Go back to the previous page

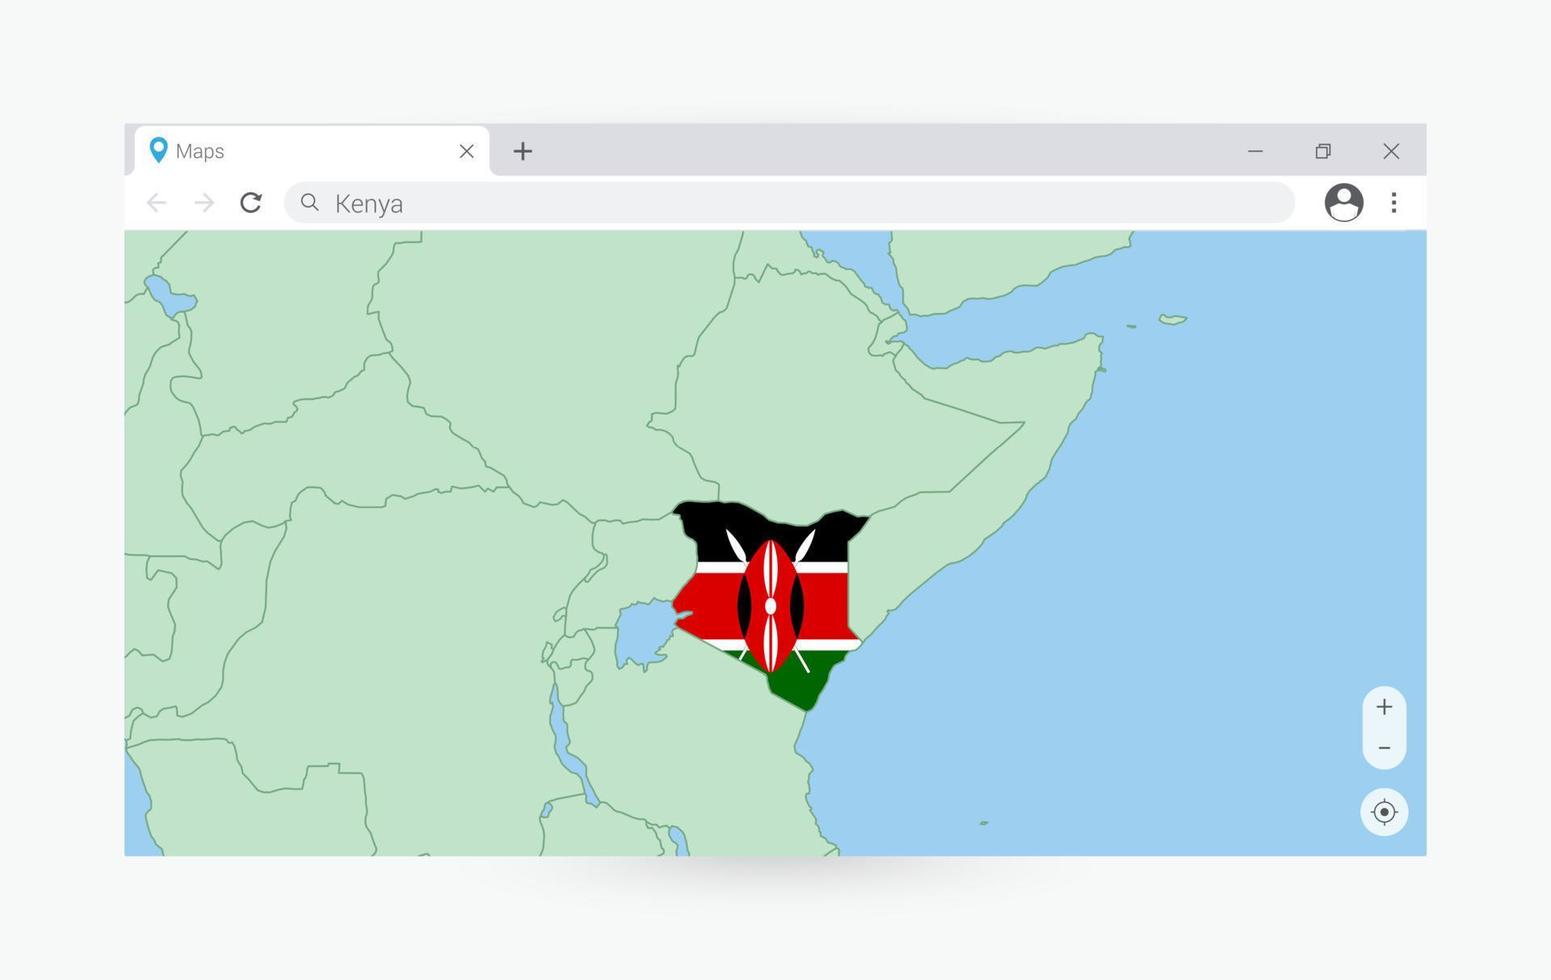click(x=156, y=203)
